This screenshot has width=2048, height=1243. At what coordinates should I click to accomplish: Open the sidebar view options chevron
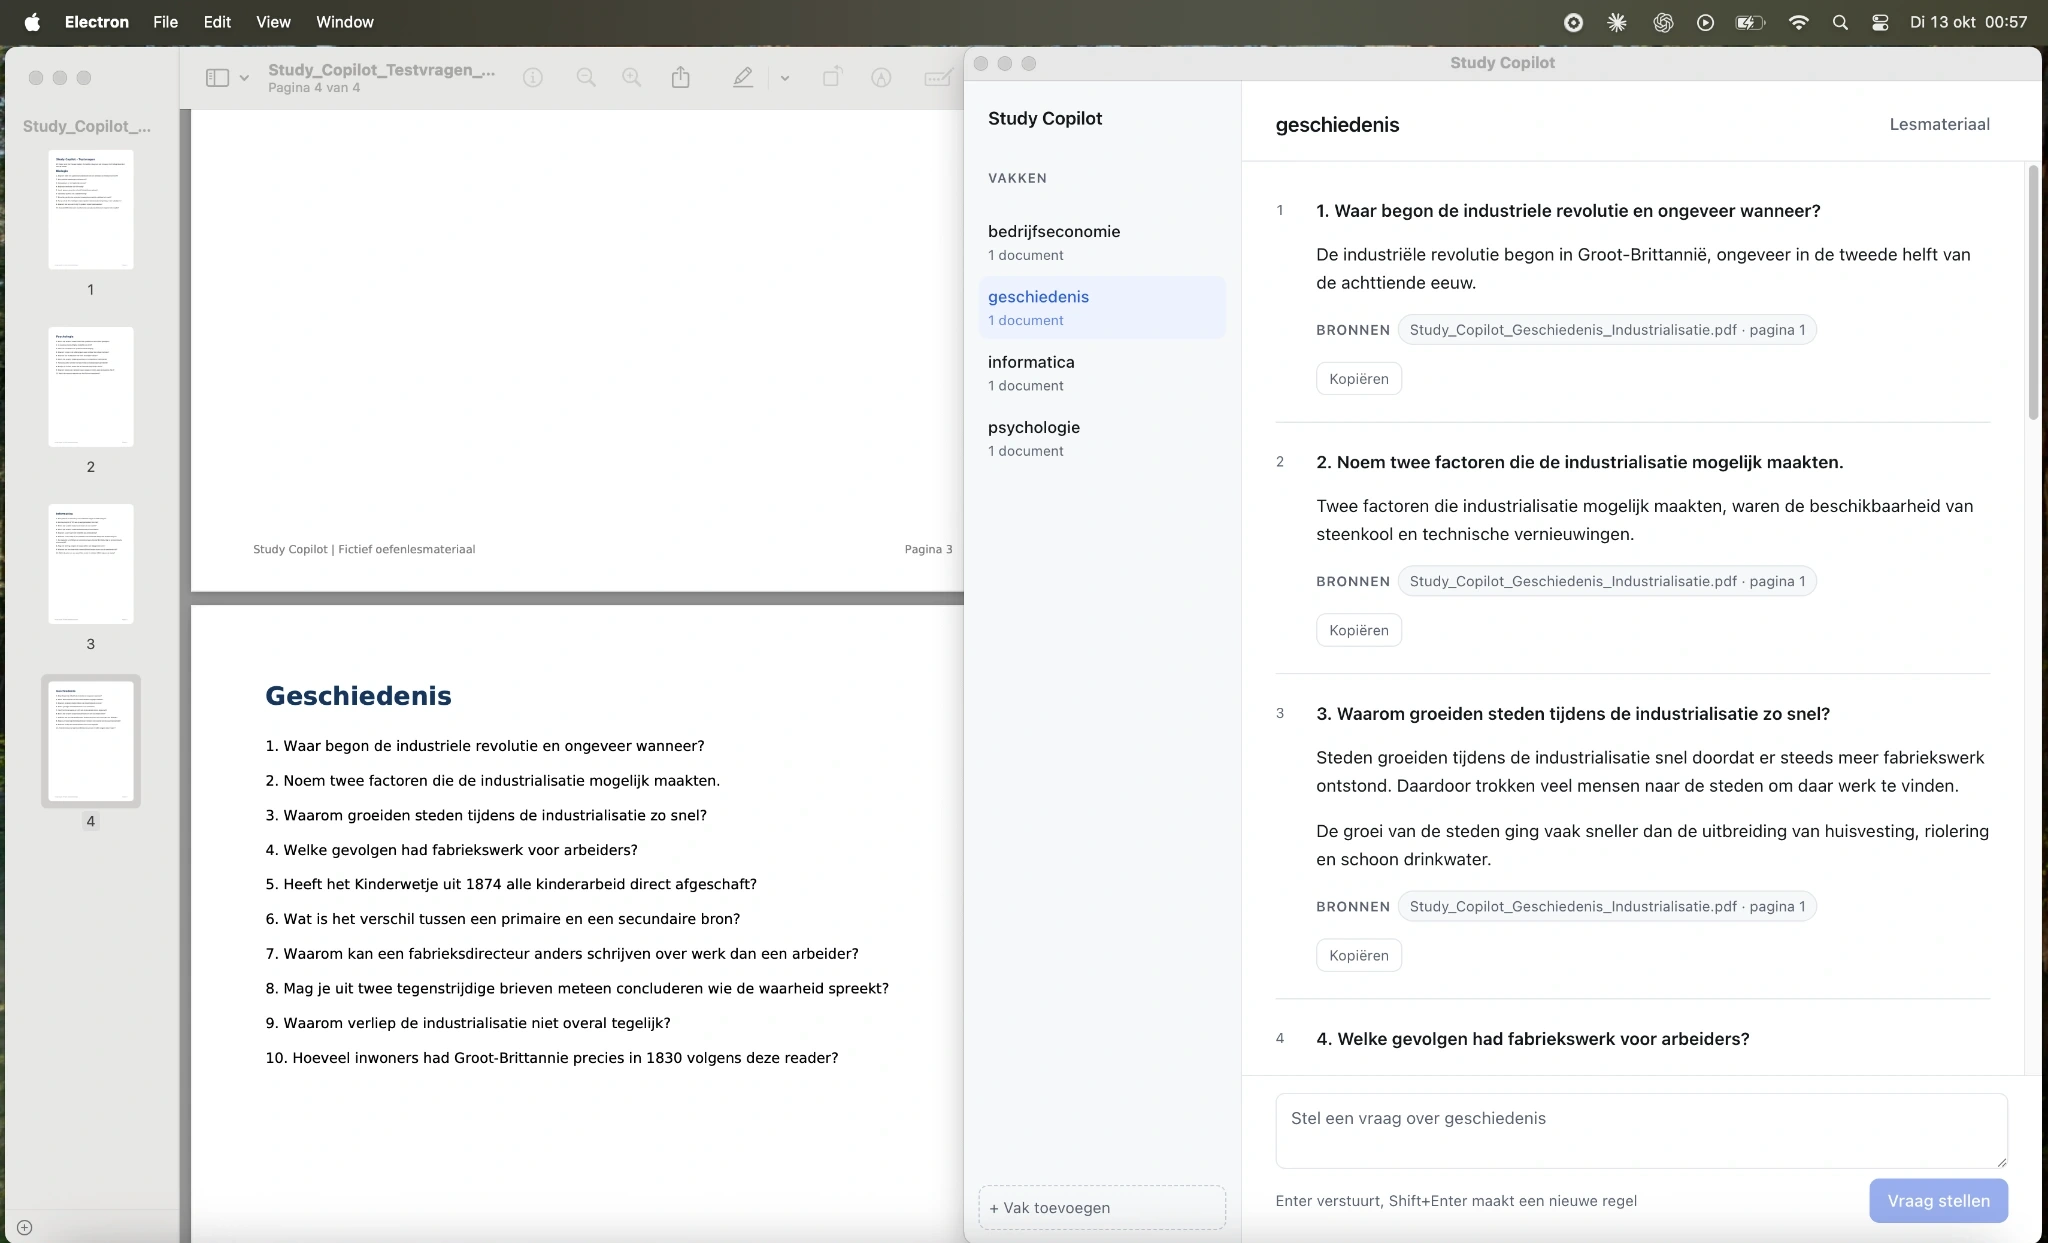pos(244,78)
